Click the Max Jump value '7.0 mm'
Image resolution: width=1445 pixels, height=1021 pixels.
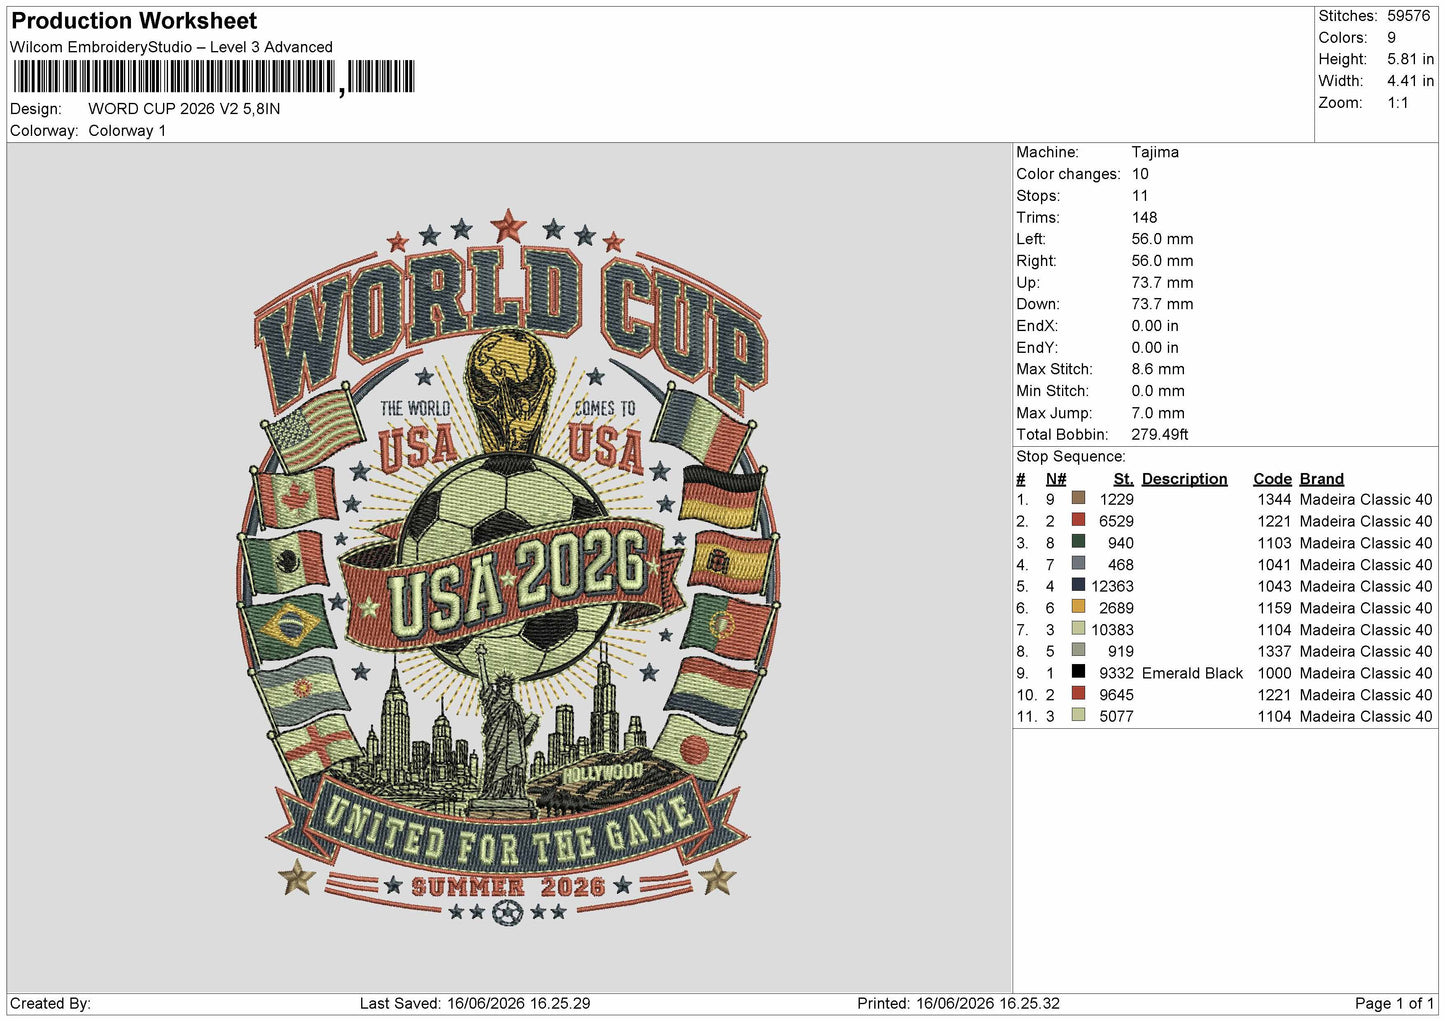click(1158, 413)
